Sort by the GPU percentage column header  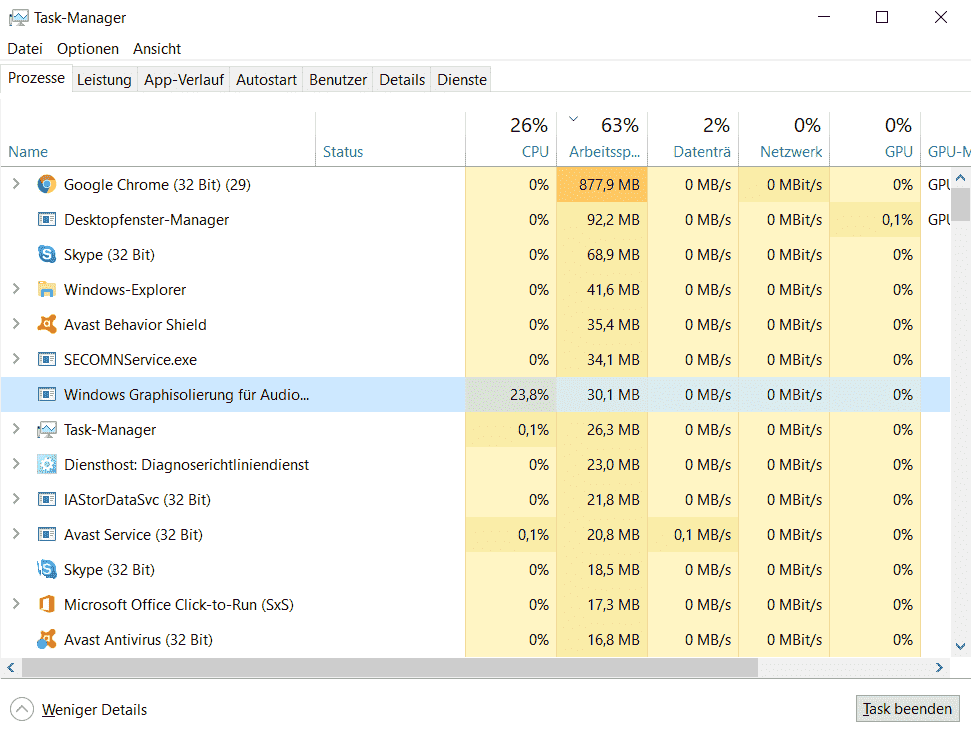(x=875, y=139)
